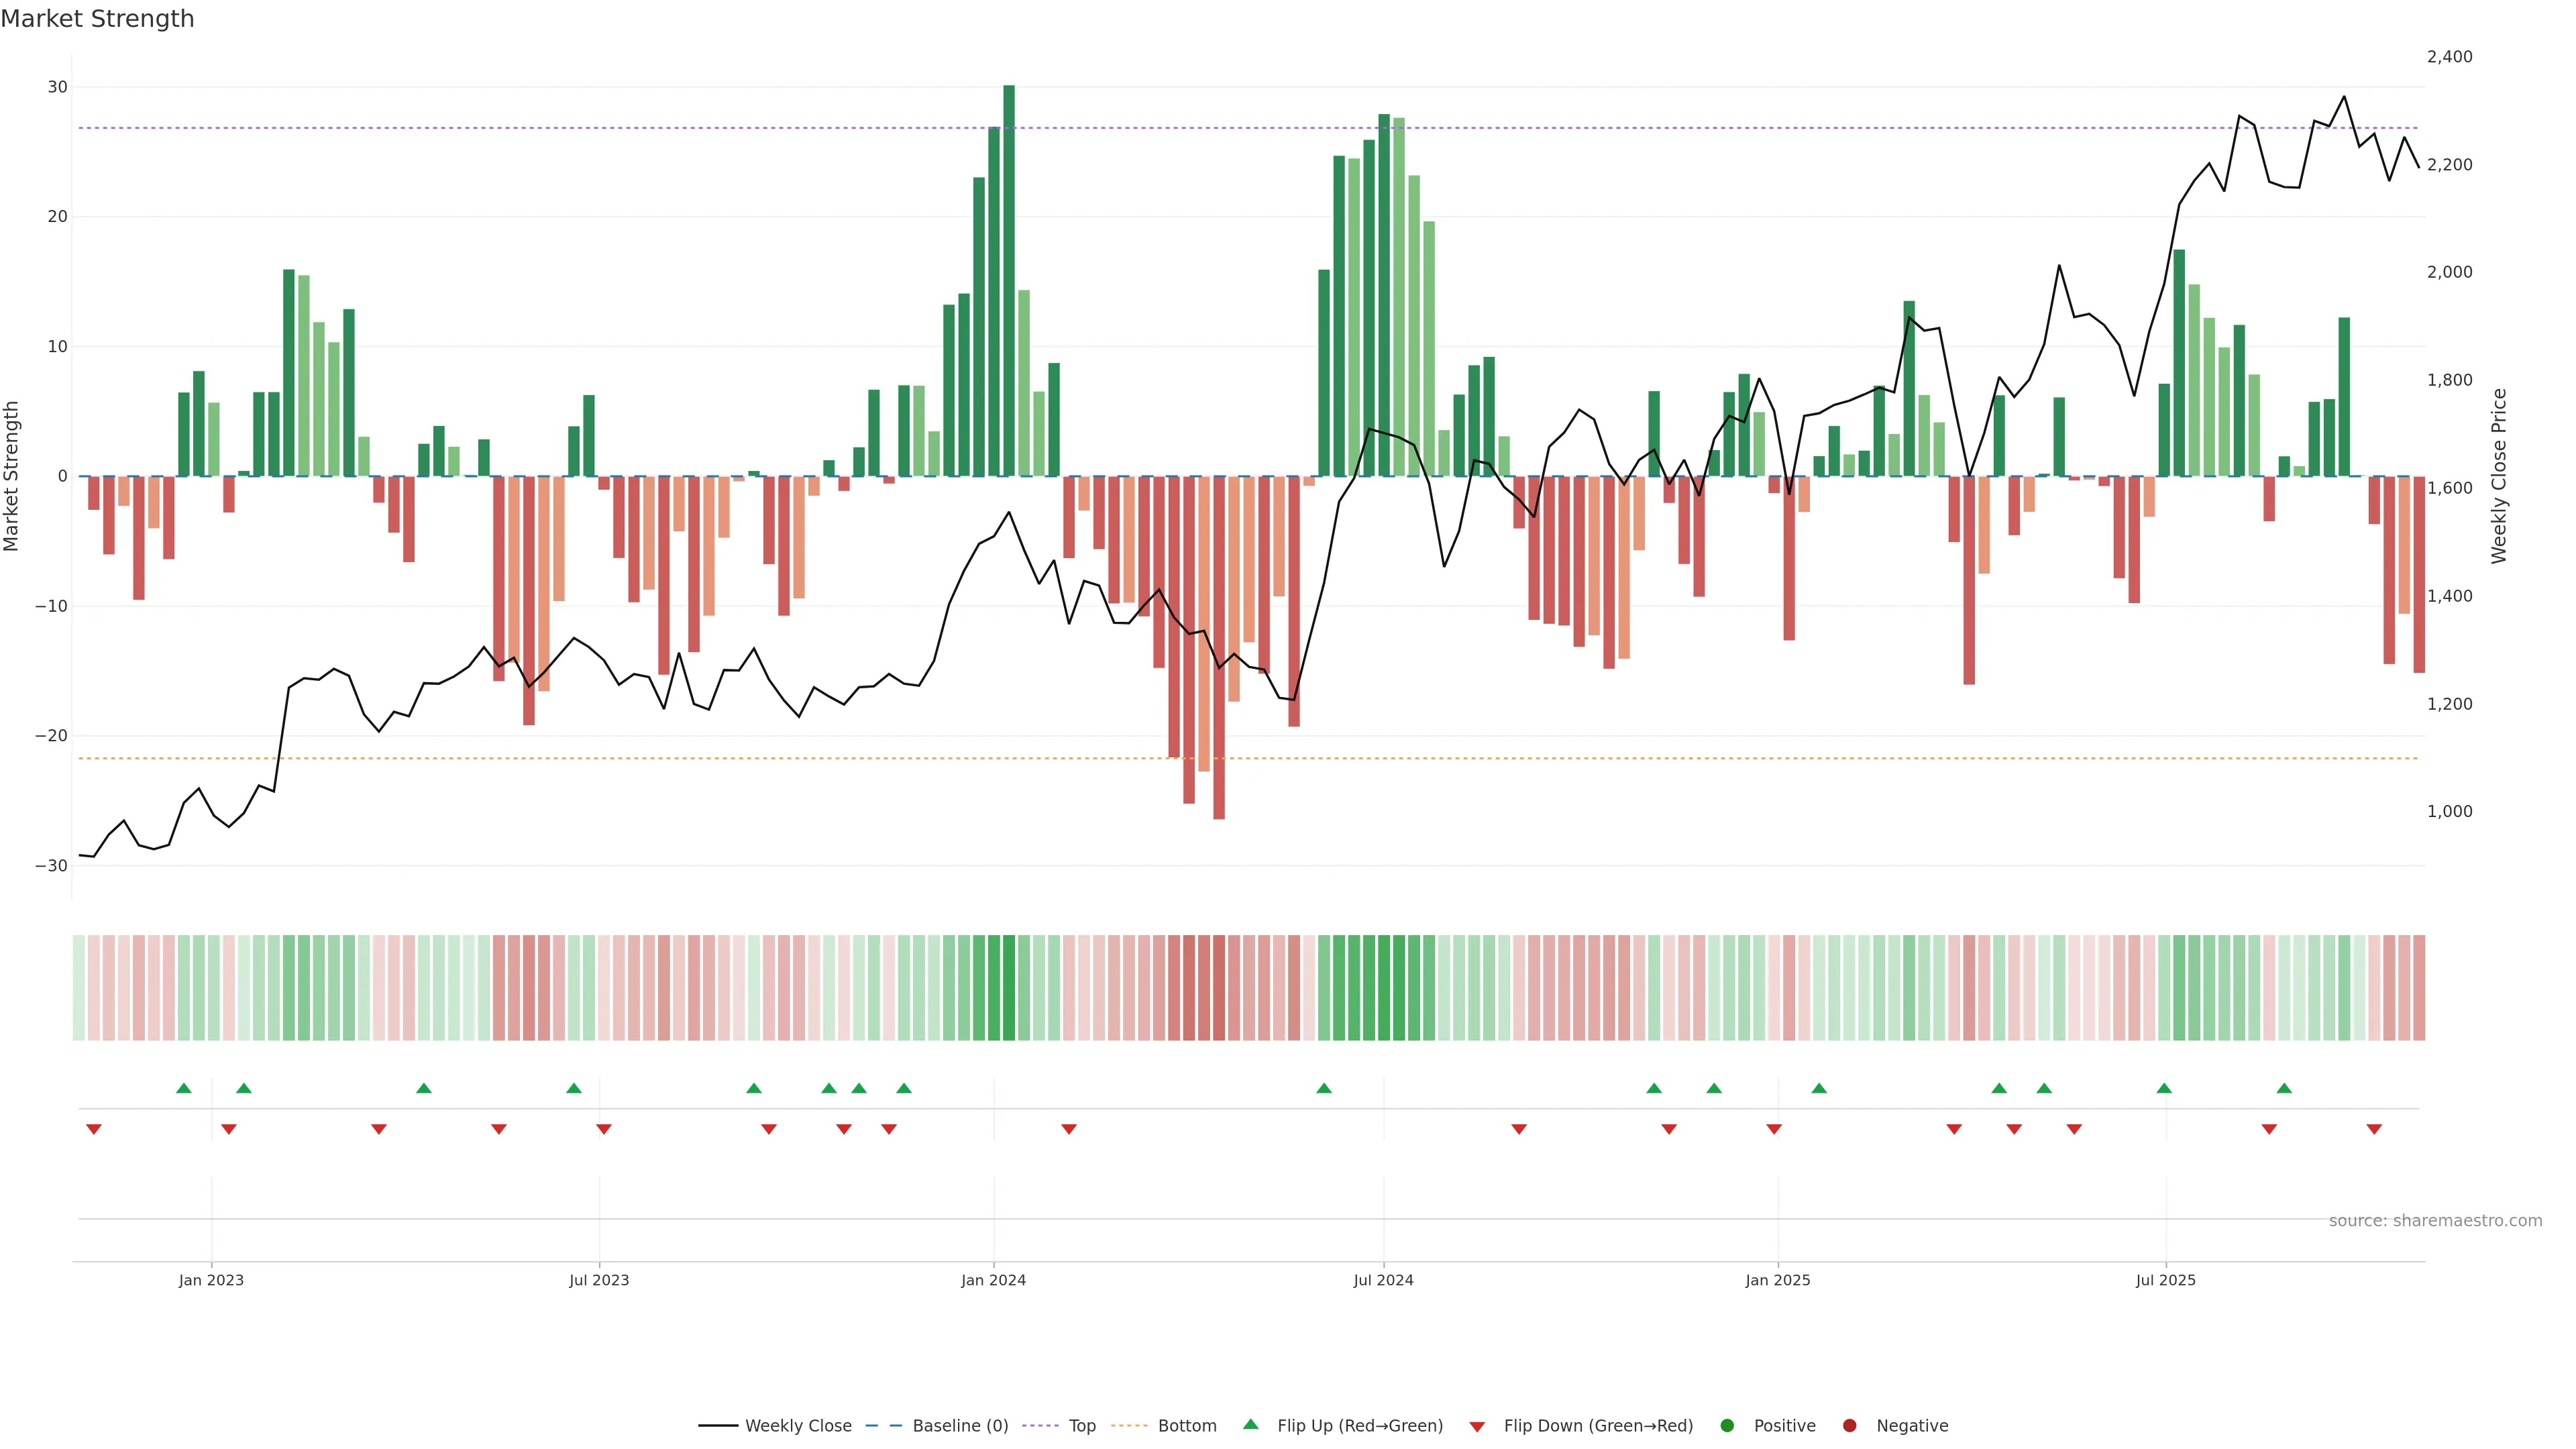Click the Jul 2025 x-axis label
Viewport: 2576px width, 1449px height.
click(x=2165, y=1280)
